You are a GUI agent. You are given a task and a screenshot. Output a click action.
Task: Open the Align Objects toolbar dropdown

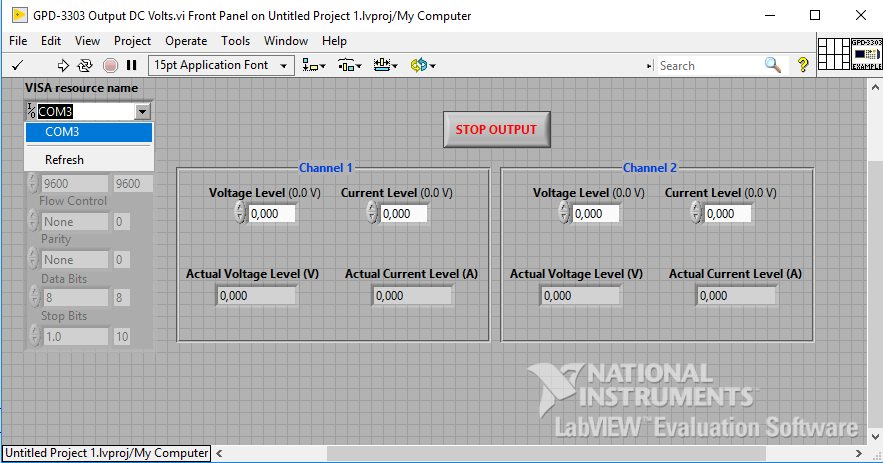click(x=314, y=65)
